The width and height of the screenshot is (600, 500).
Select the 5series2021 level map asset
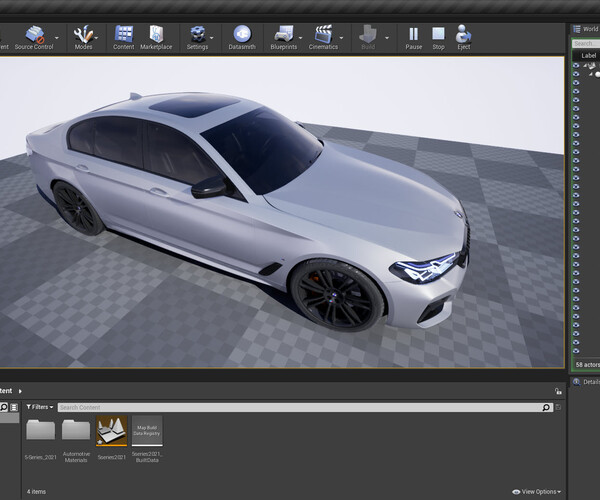coord(111,438)
